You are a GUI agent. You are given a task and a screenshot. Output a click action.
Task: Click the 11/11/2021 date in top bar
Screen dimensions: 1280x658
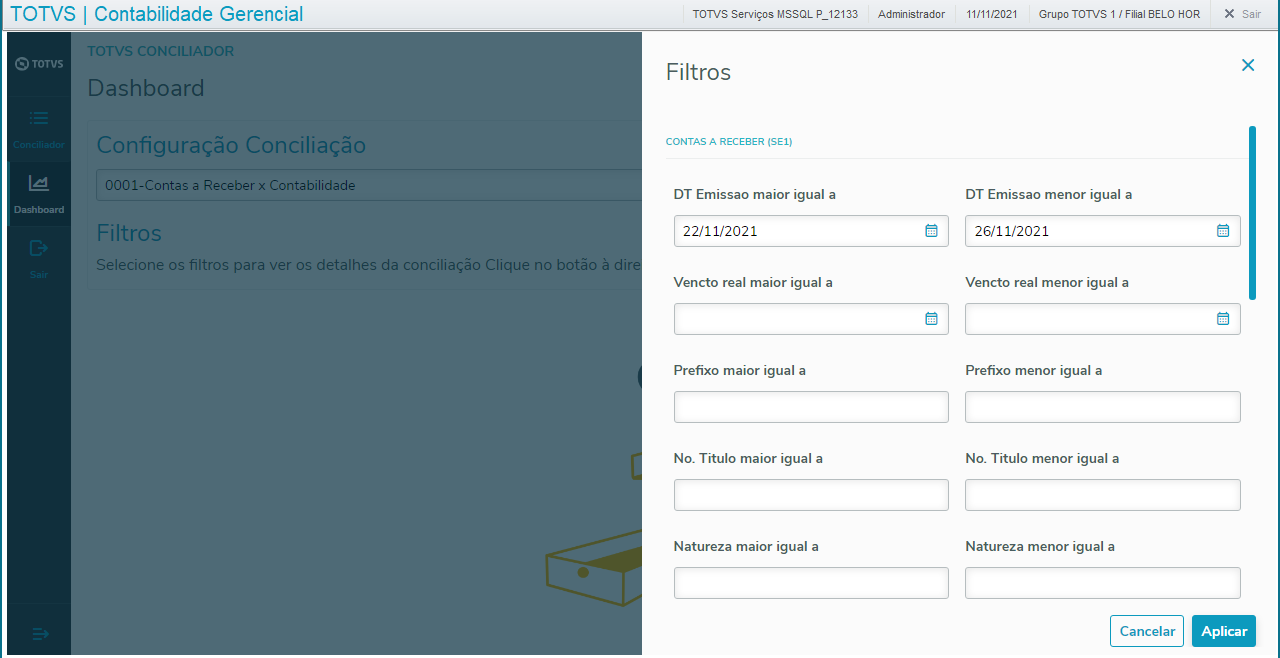pyautogui.click(x=992, y=15)
